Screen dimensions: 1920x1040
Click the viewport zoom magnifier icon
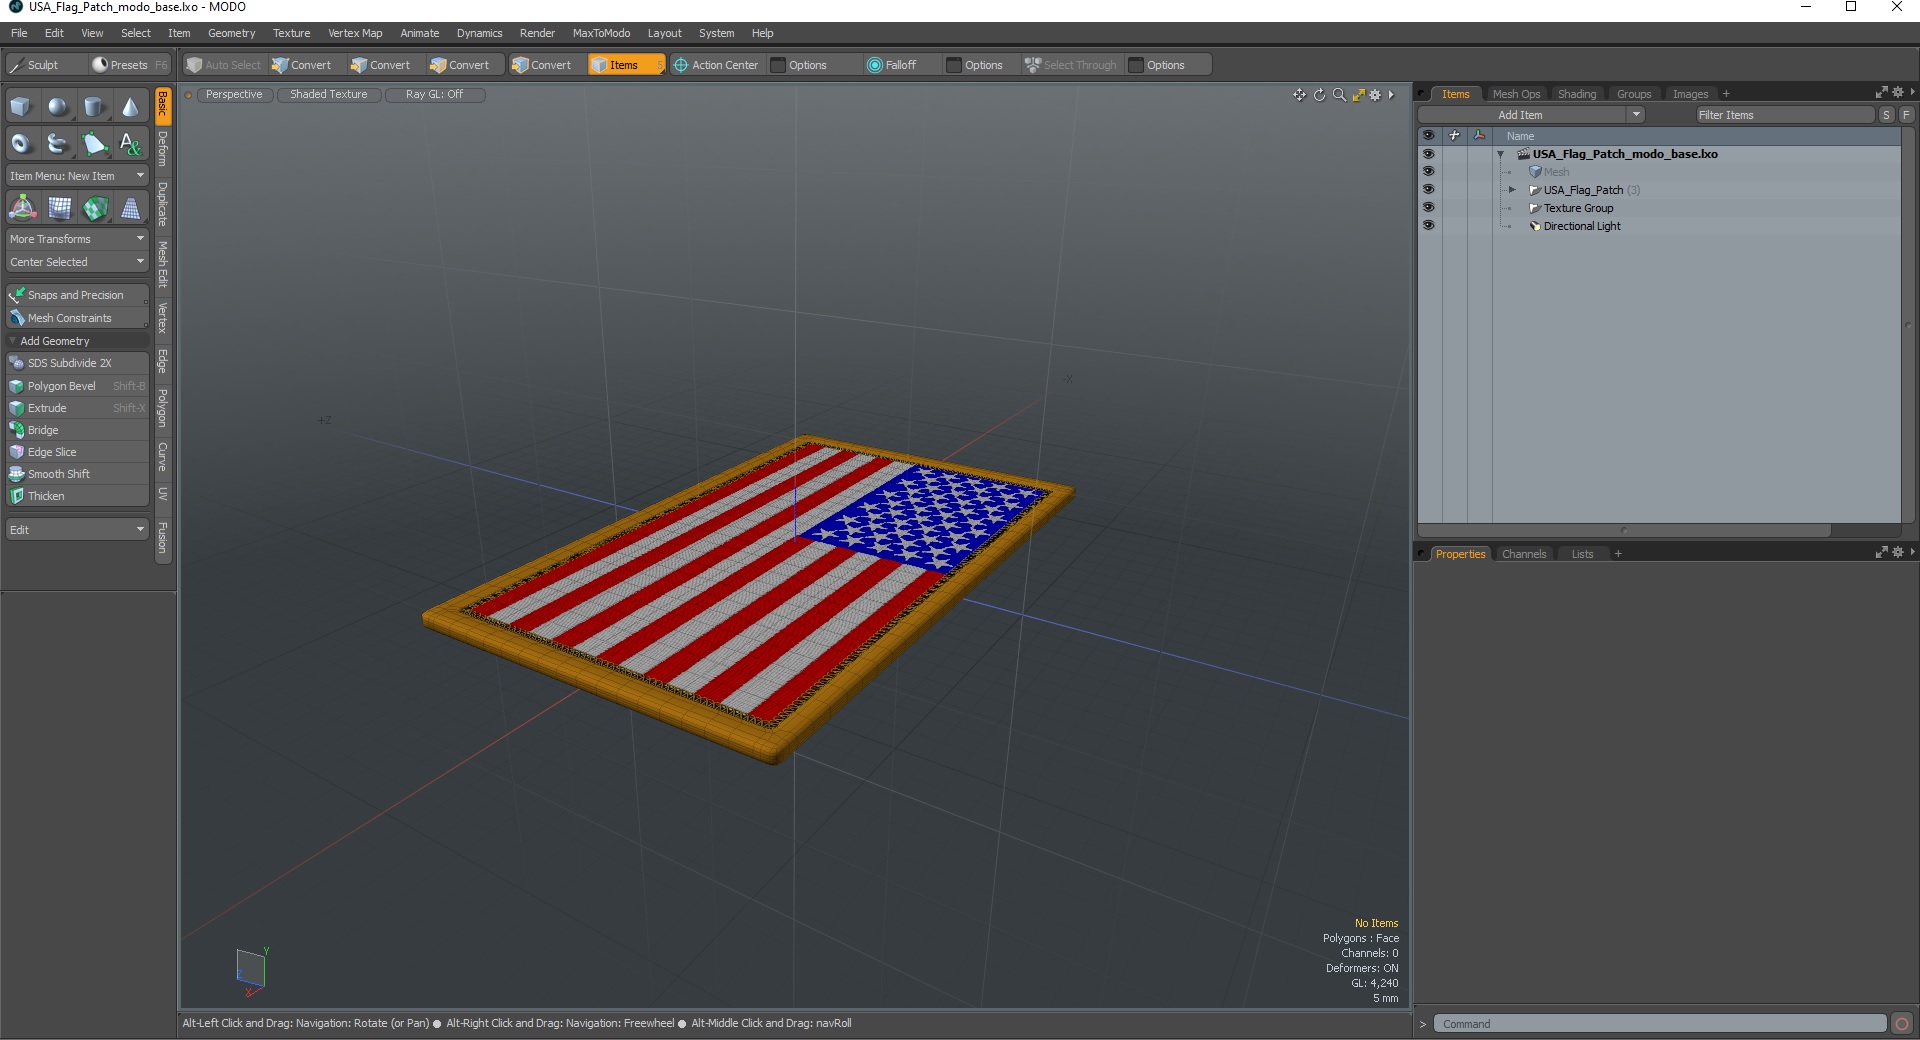point(1339,95)
